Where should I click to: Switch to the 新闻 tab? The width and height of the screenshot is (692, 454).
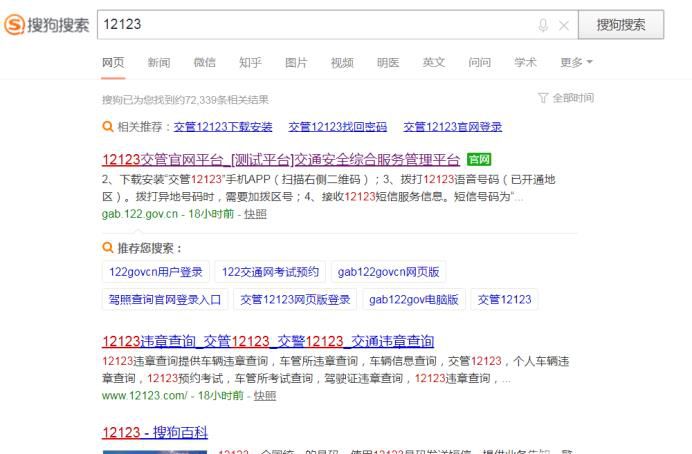159,63
